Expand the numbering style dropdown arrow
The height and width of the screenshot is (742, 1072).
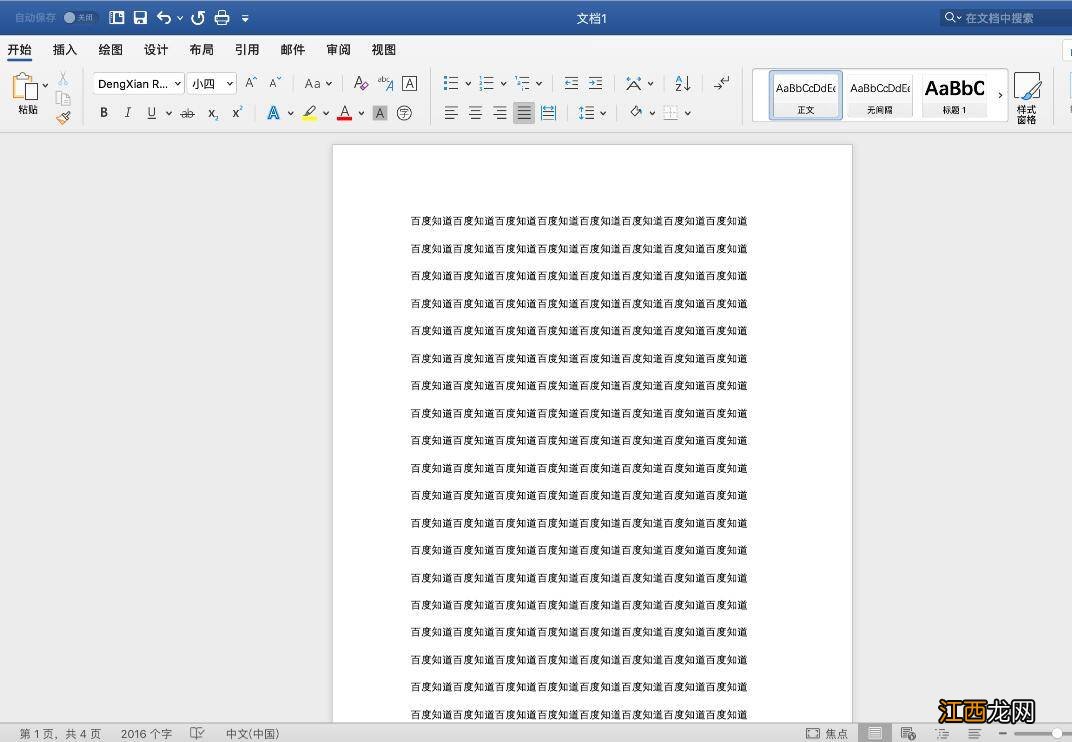coord(504,84)
